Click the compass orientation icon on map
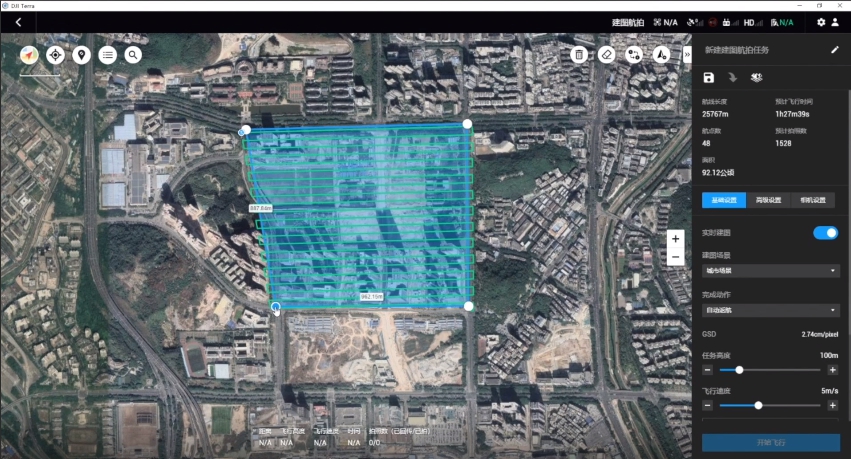851x459 pixels. point(29,55)
